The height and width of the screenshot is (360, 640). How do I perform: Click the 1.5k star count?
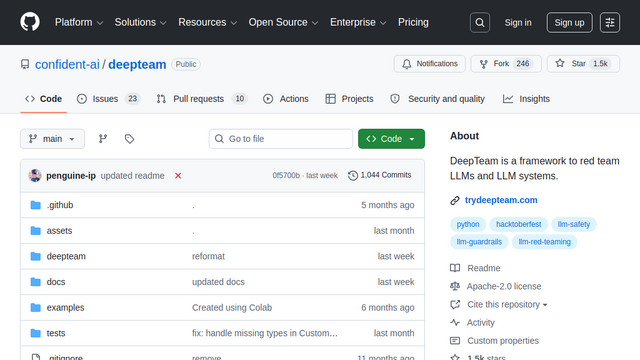pos(600,64)
